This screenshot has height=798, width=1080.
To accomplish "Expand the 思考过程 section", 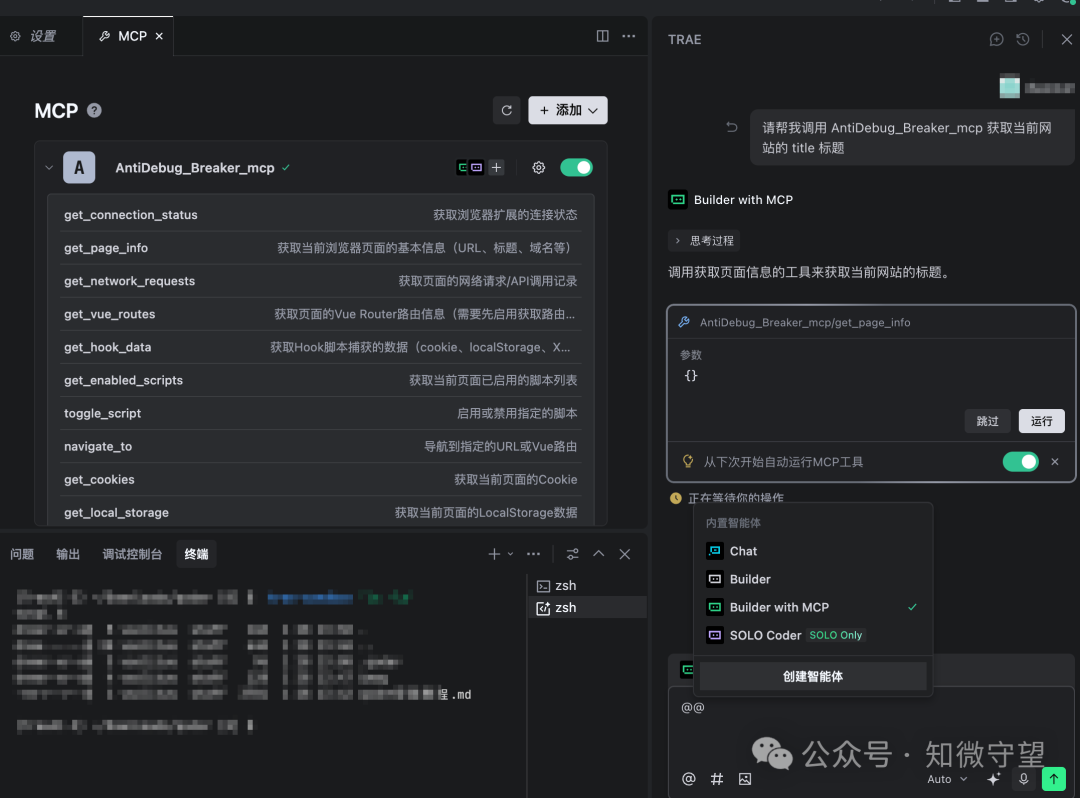I will pyautogui.click(x=704, y=240).
